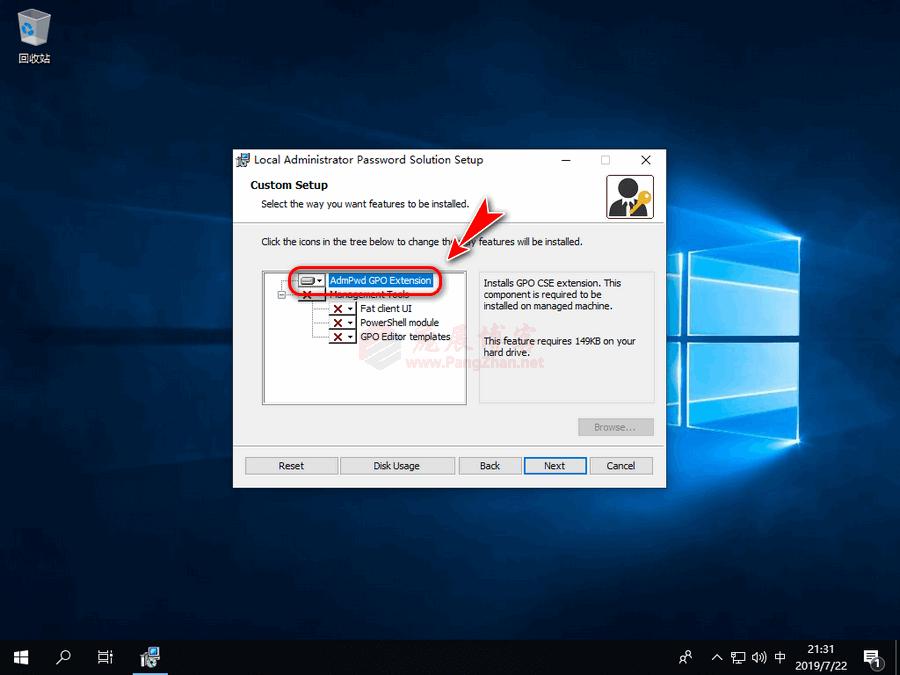
Task: Click the LAPS key-person icon in dialog header
Action: click(630, 196)
